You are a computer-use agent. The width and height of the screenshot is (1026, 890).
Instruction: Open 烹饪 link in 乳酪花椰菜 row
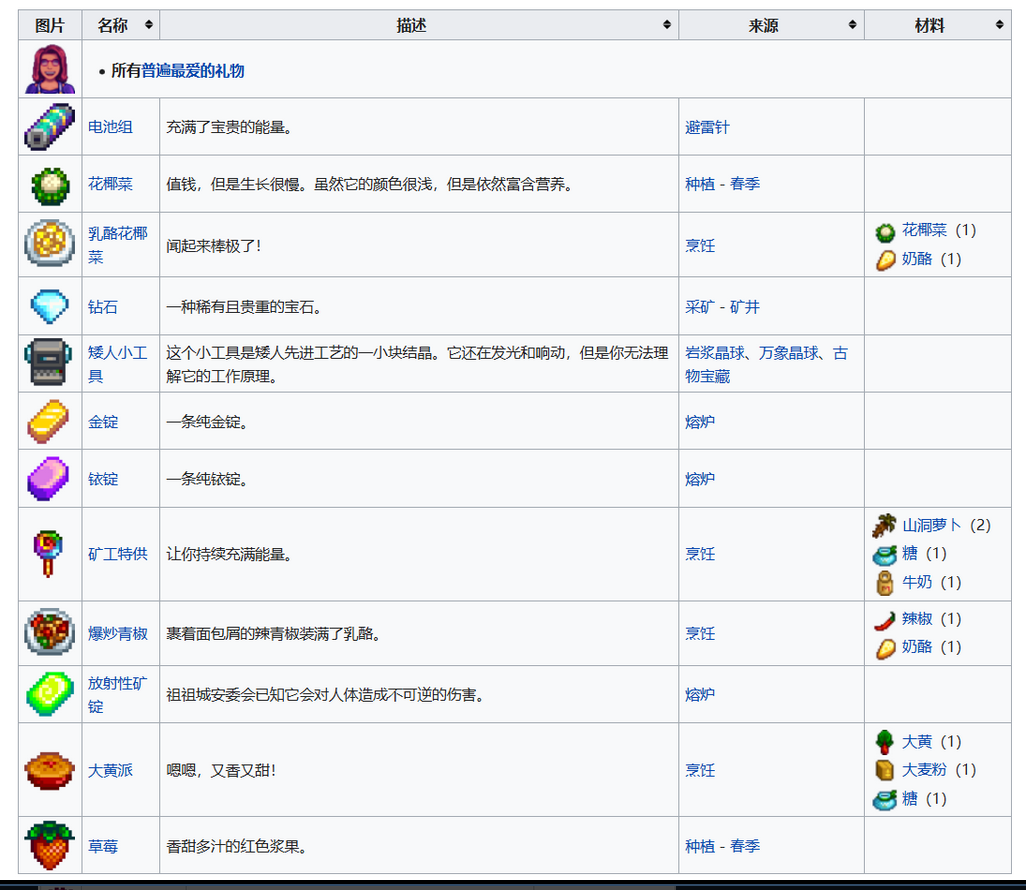(699, 246)
